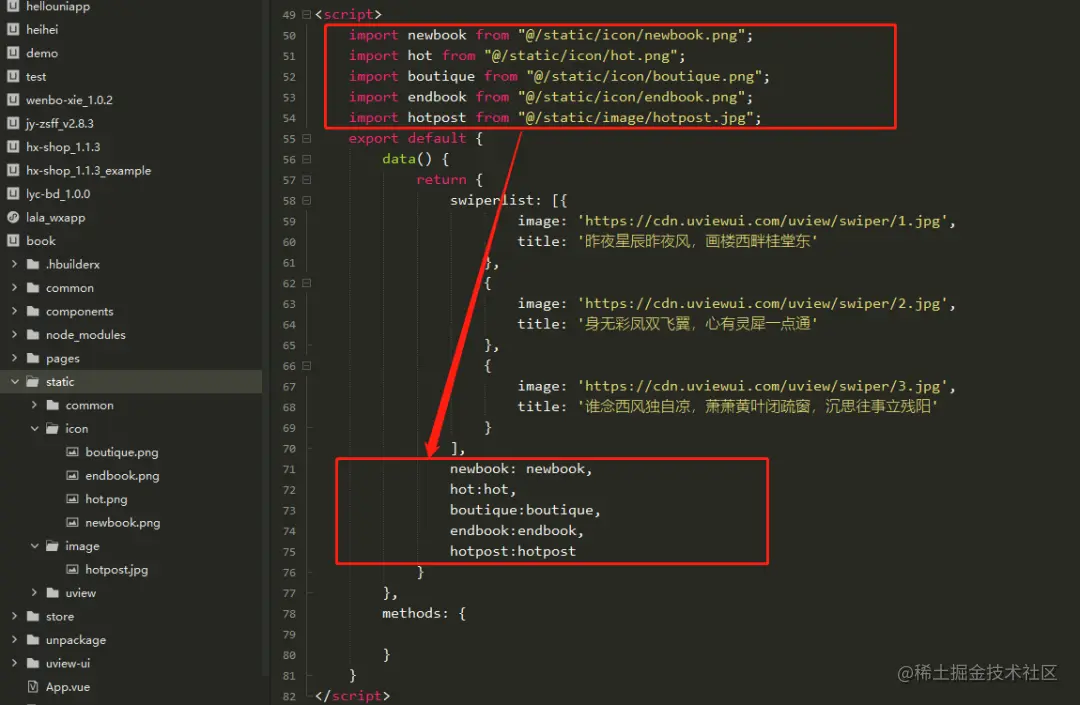Expand the common folder inside static
The image size is (1080, 705).
coord(34,405)
